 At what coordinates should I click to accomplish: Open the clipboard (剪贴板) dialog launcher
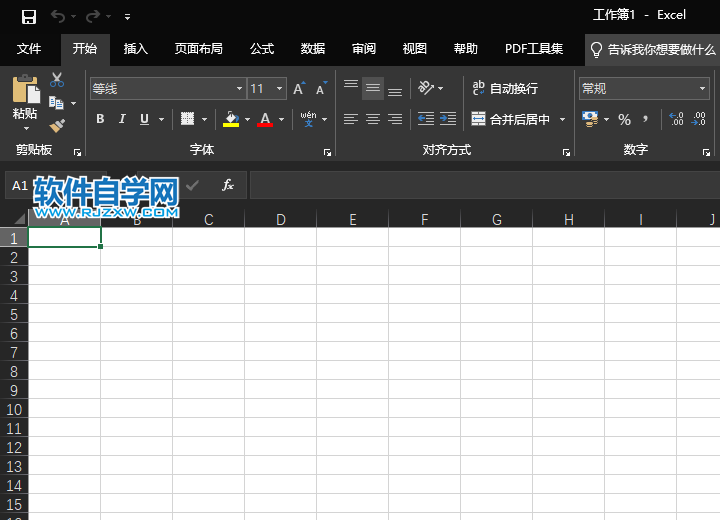tap(77, 153)
